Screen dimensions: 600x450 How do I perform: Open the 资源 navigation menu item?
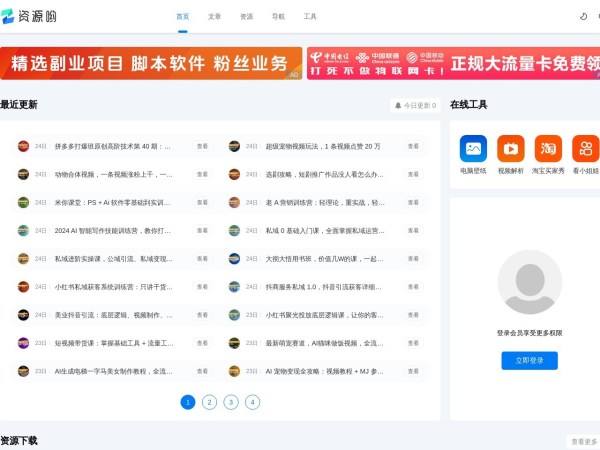point(247,17)
